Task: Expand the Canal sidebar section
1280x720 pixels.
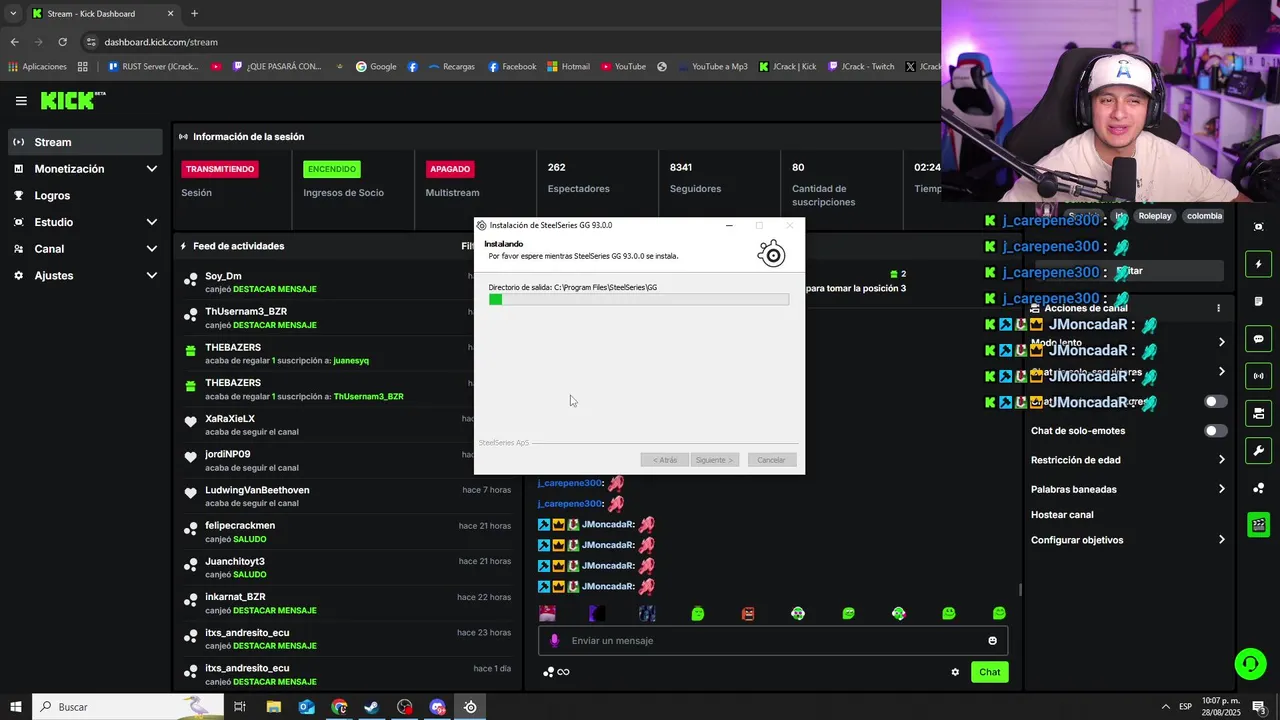Action: point(85,249)
